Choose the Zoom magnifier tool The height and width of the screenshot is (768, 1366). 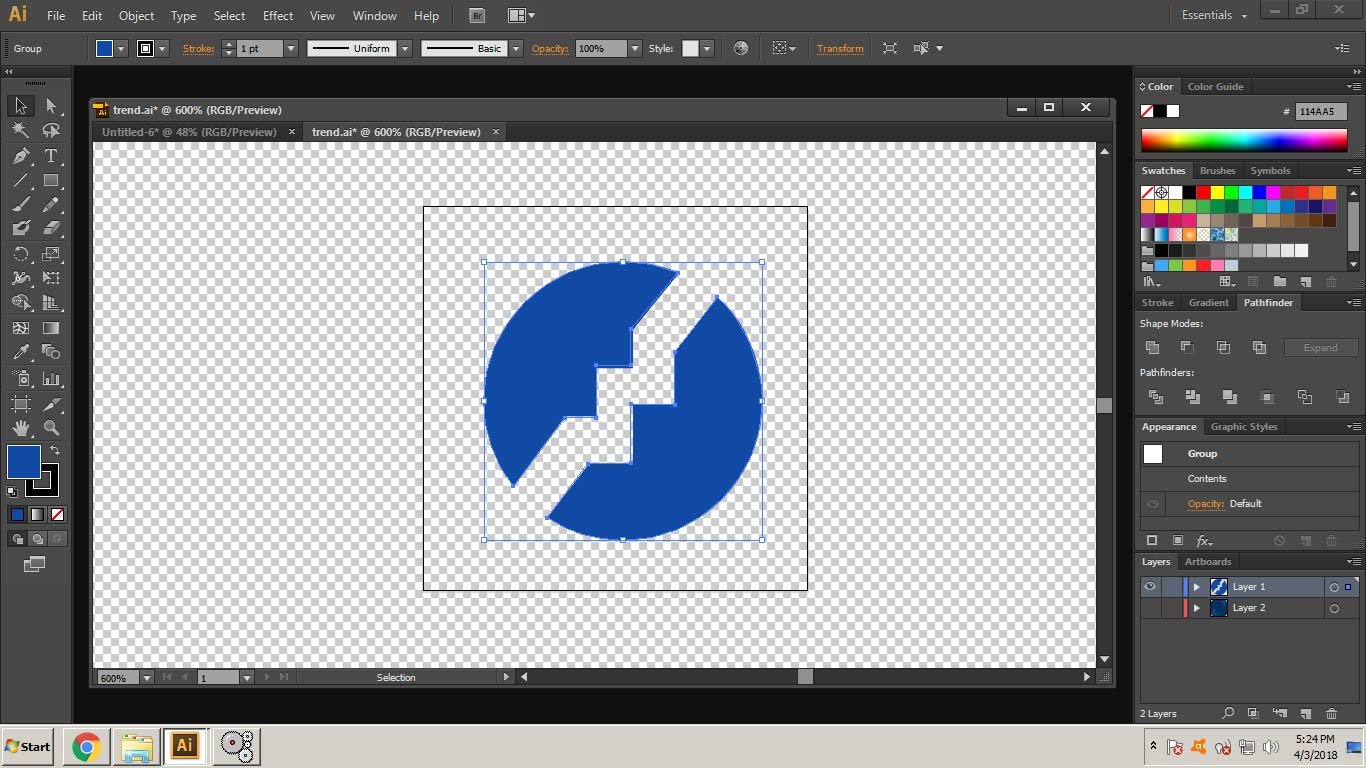tap(51, 428)
